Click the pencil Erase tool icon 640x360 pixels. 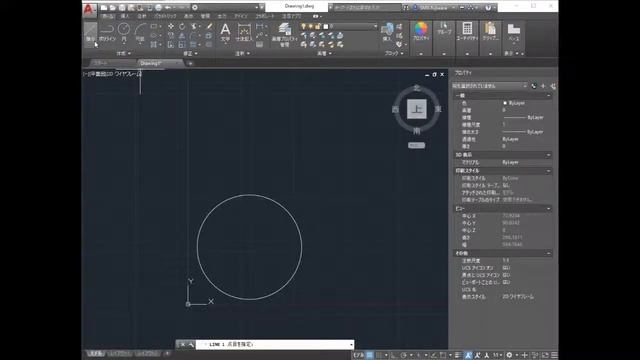click(x=209, y=26)
